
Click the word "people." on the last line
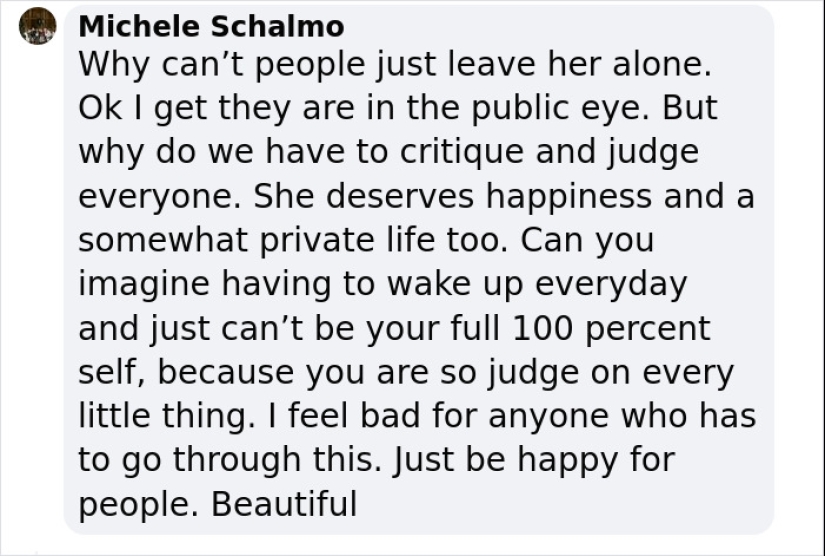coord(137,504)
